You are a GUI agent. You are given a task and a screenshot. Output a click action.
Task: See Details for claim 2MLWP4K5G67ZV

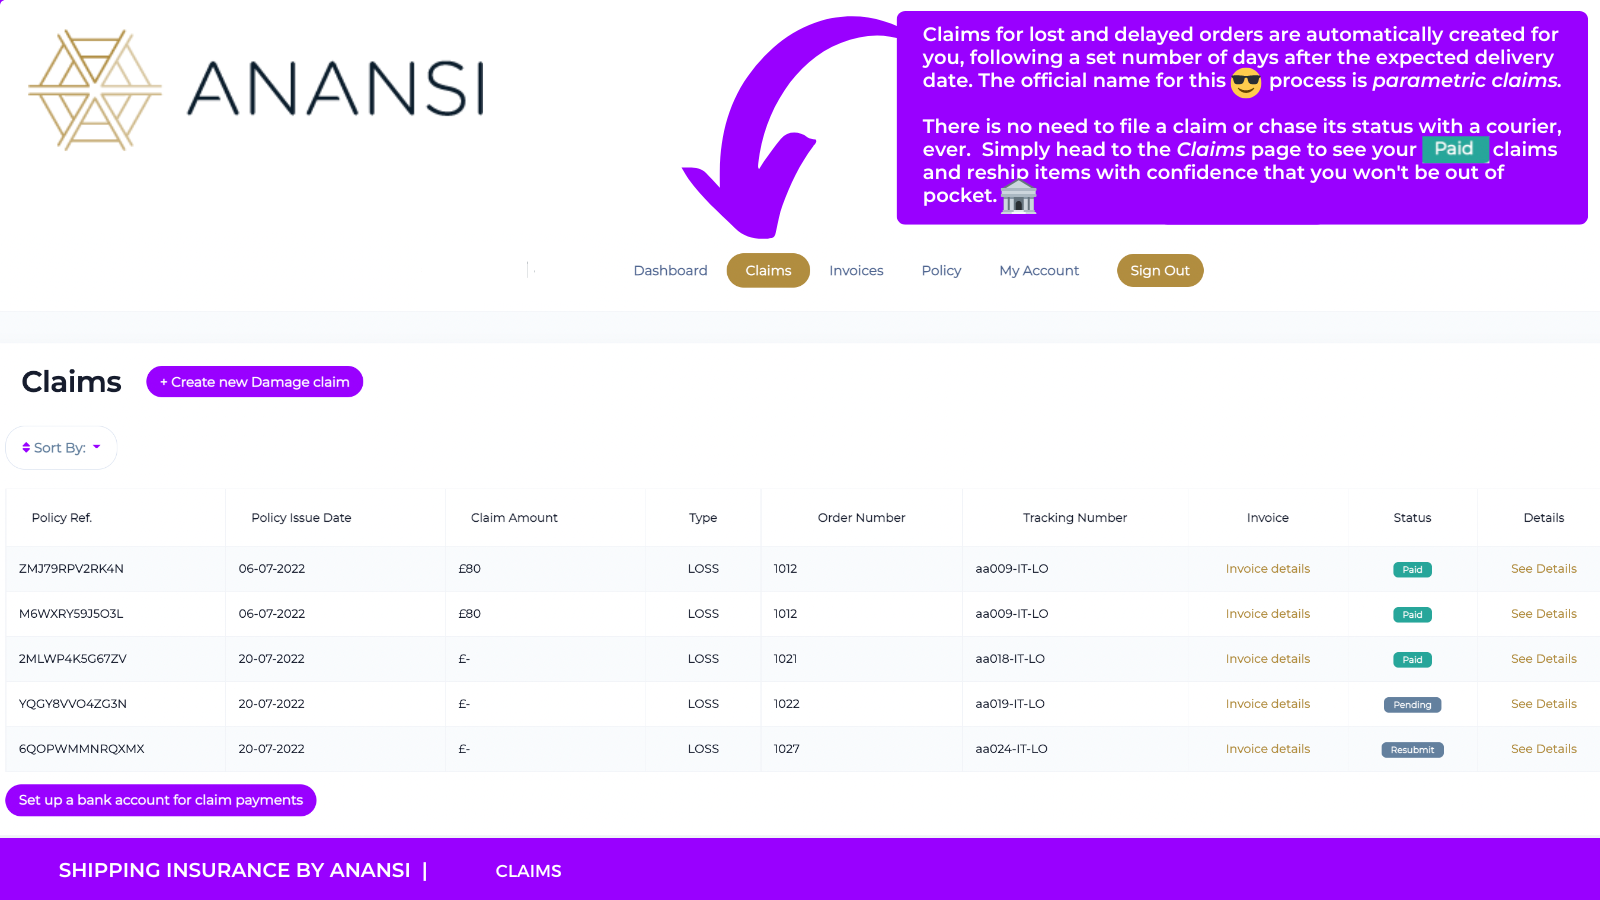coord(1544,659)
